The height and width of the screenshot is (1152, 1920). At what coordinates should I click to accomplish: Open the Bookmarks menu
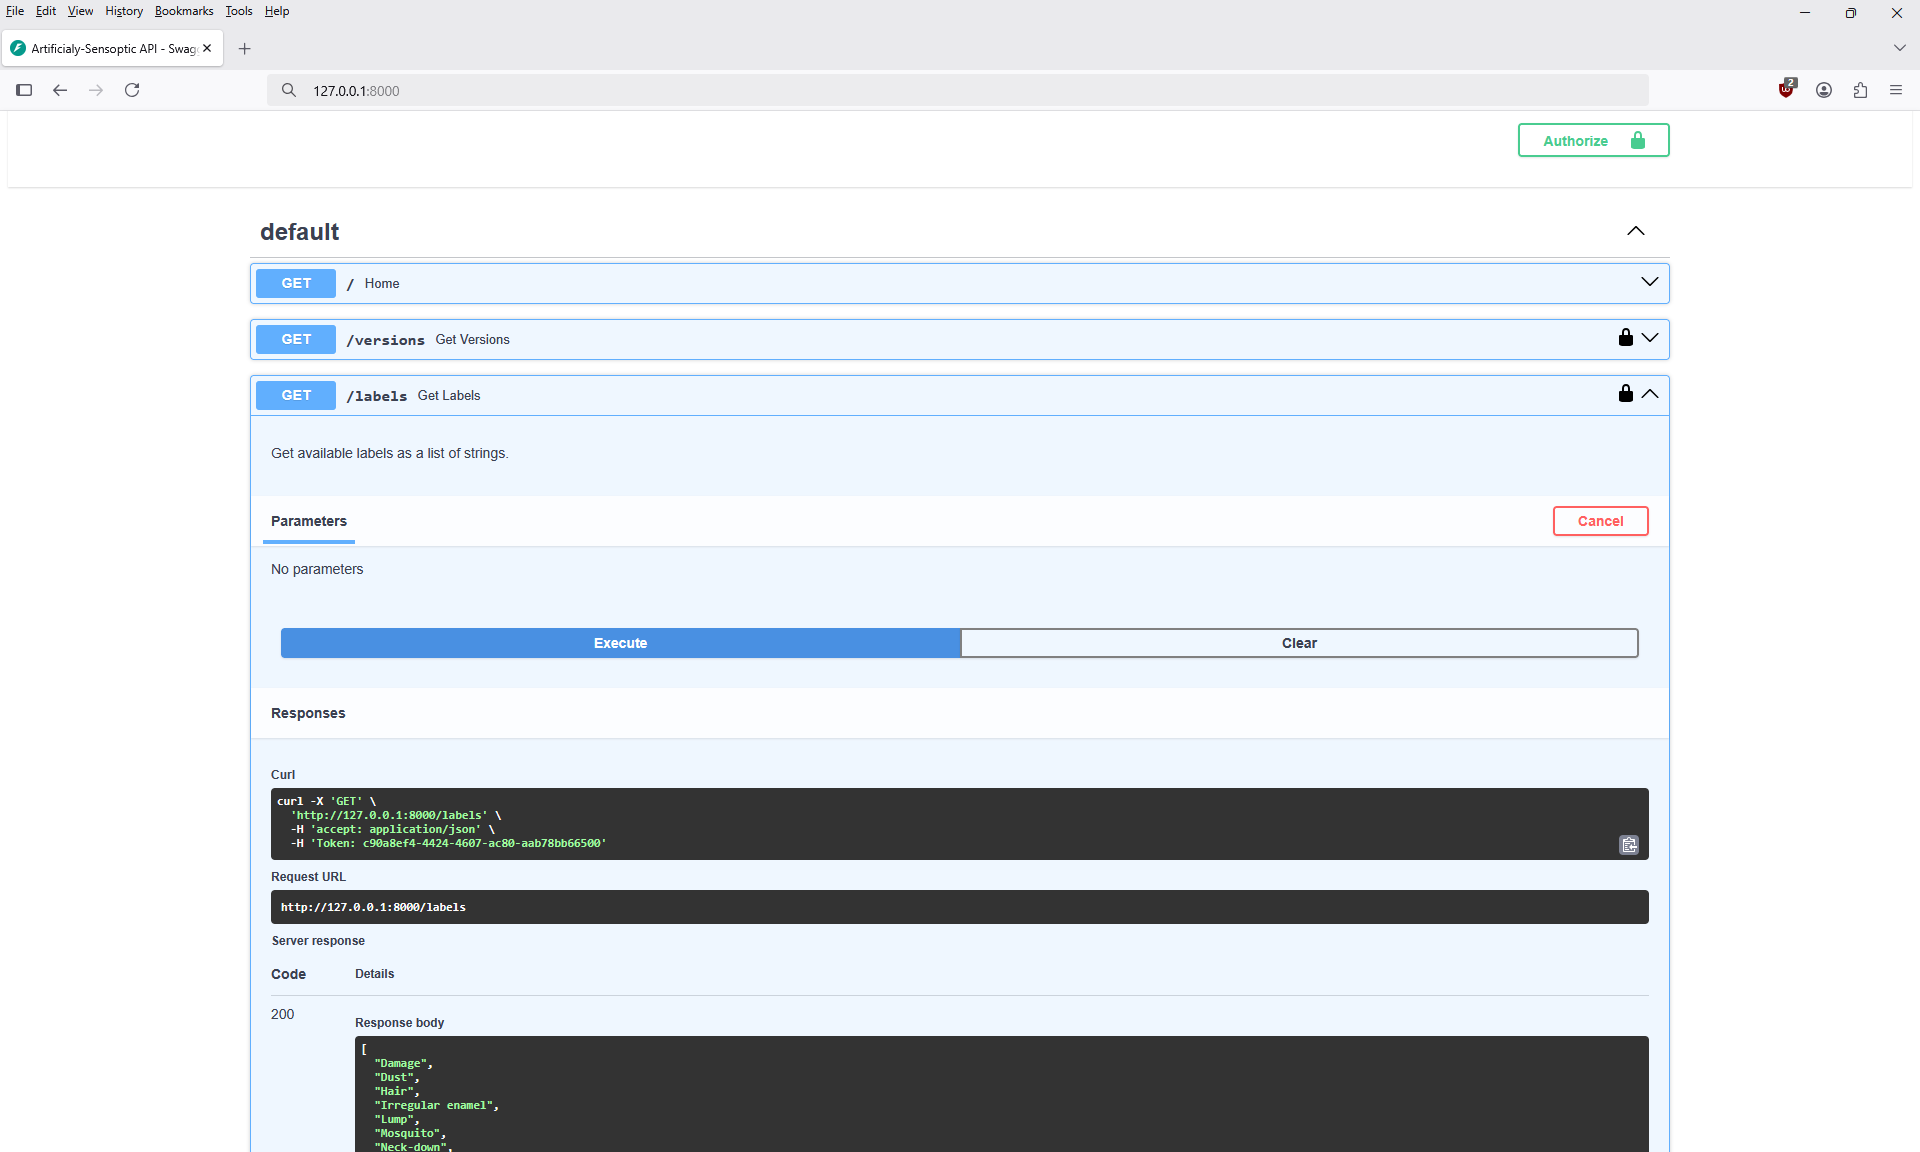point(184,11)
